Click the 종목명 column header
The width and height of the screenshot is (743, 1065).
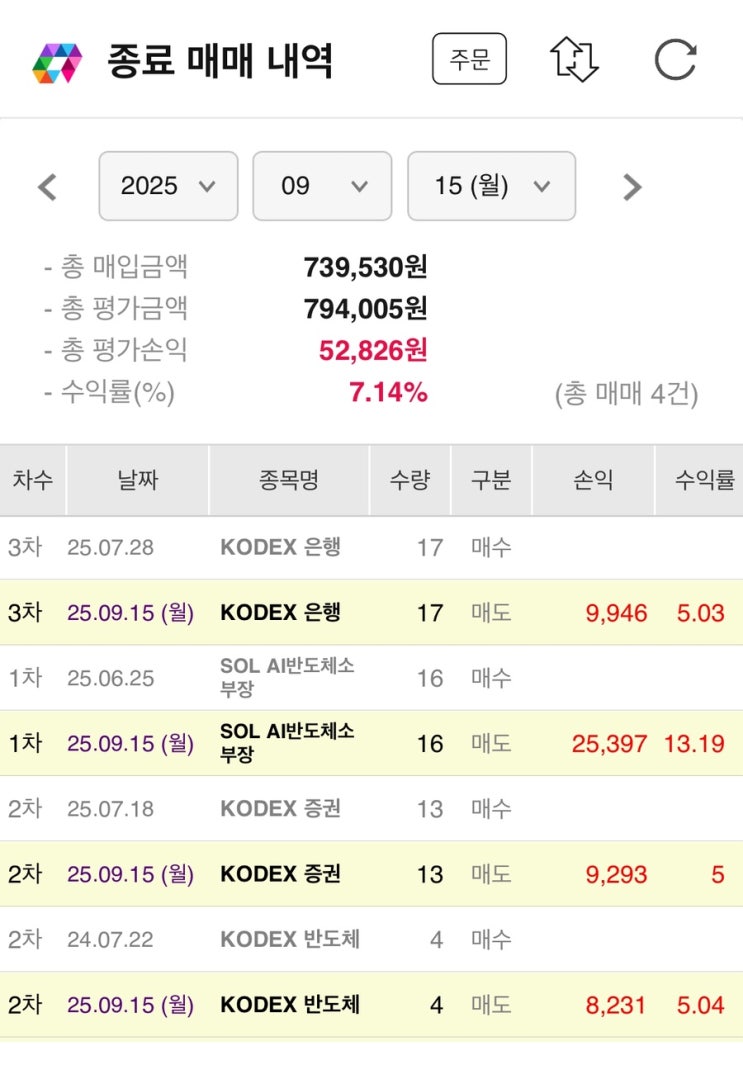(288, 480)
